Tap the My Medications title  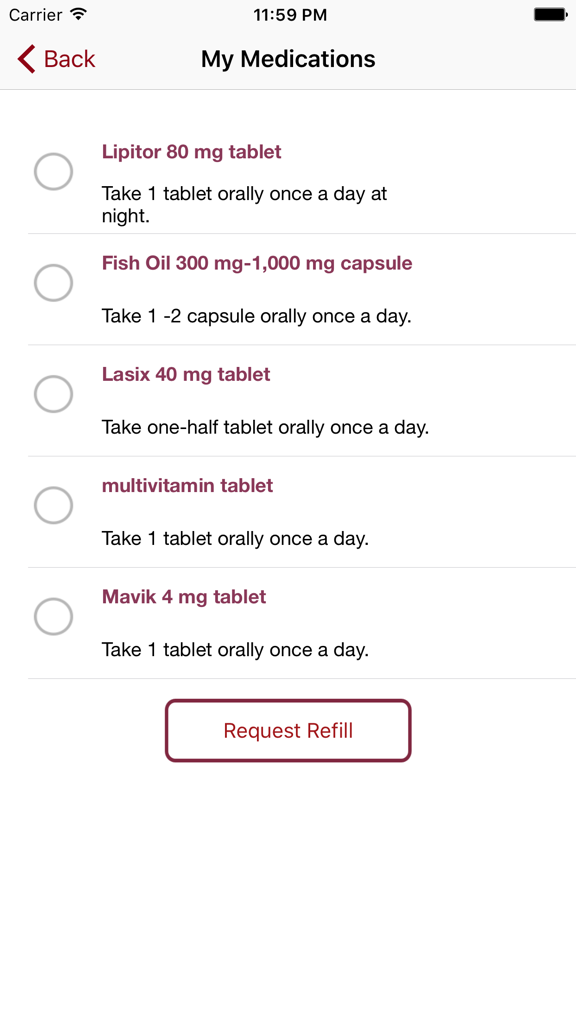coord(287,59)
